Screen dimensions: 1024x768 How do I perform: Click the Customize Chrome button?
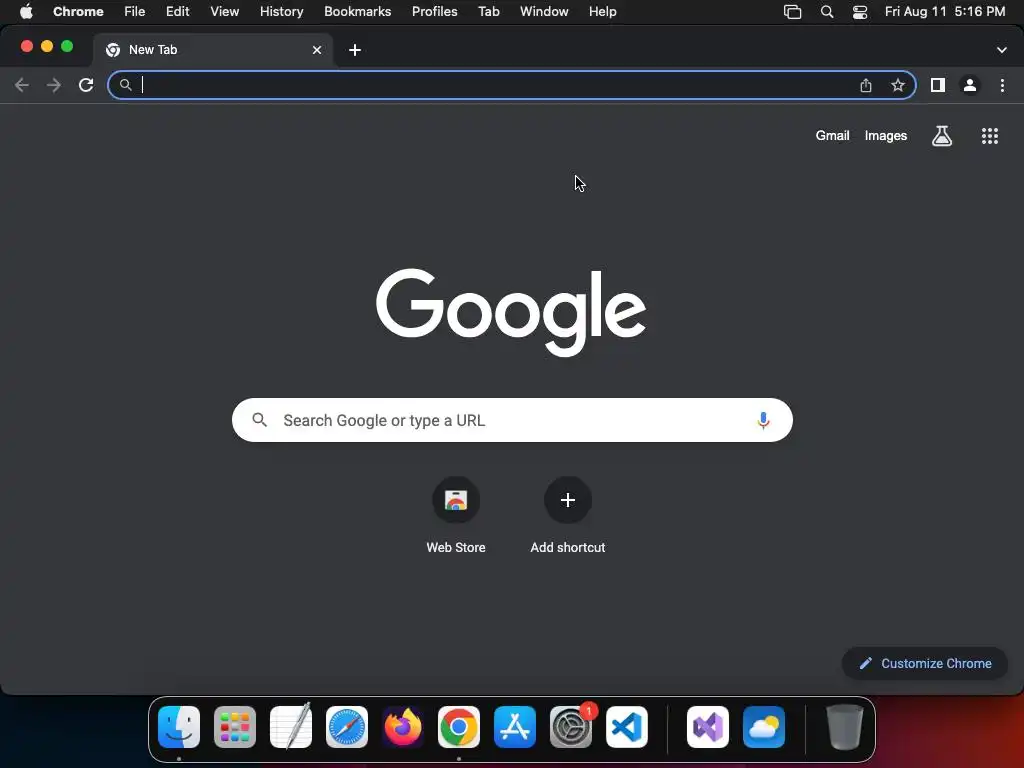(925, 664)
